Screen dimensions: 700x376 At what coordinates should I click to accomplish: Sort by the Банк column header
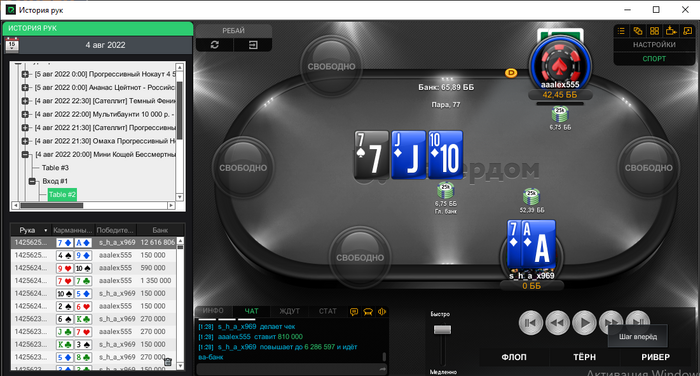(x=160, y=230)
